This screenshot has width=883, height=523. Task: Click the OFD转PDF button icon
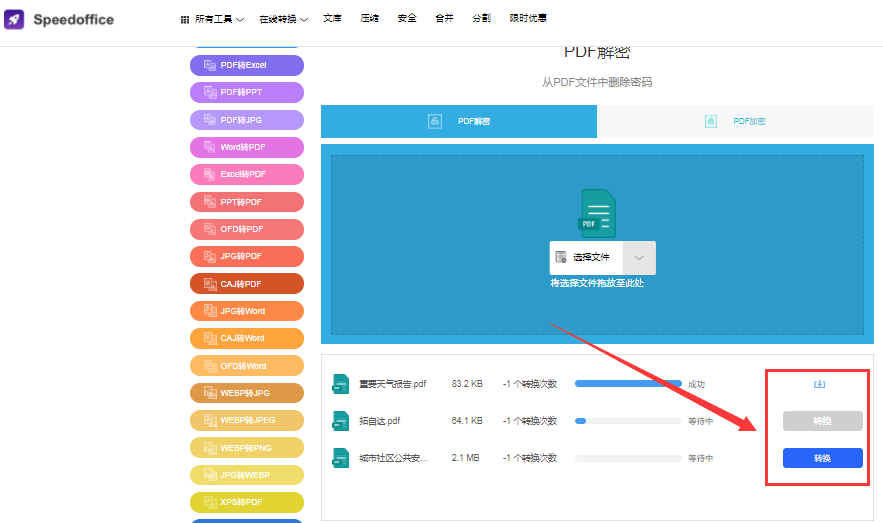point(210,229)
